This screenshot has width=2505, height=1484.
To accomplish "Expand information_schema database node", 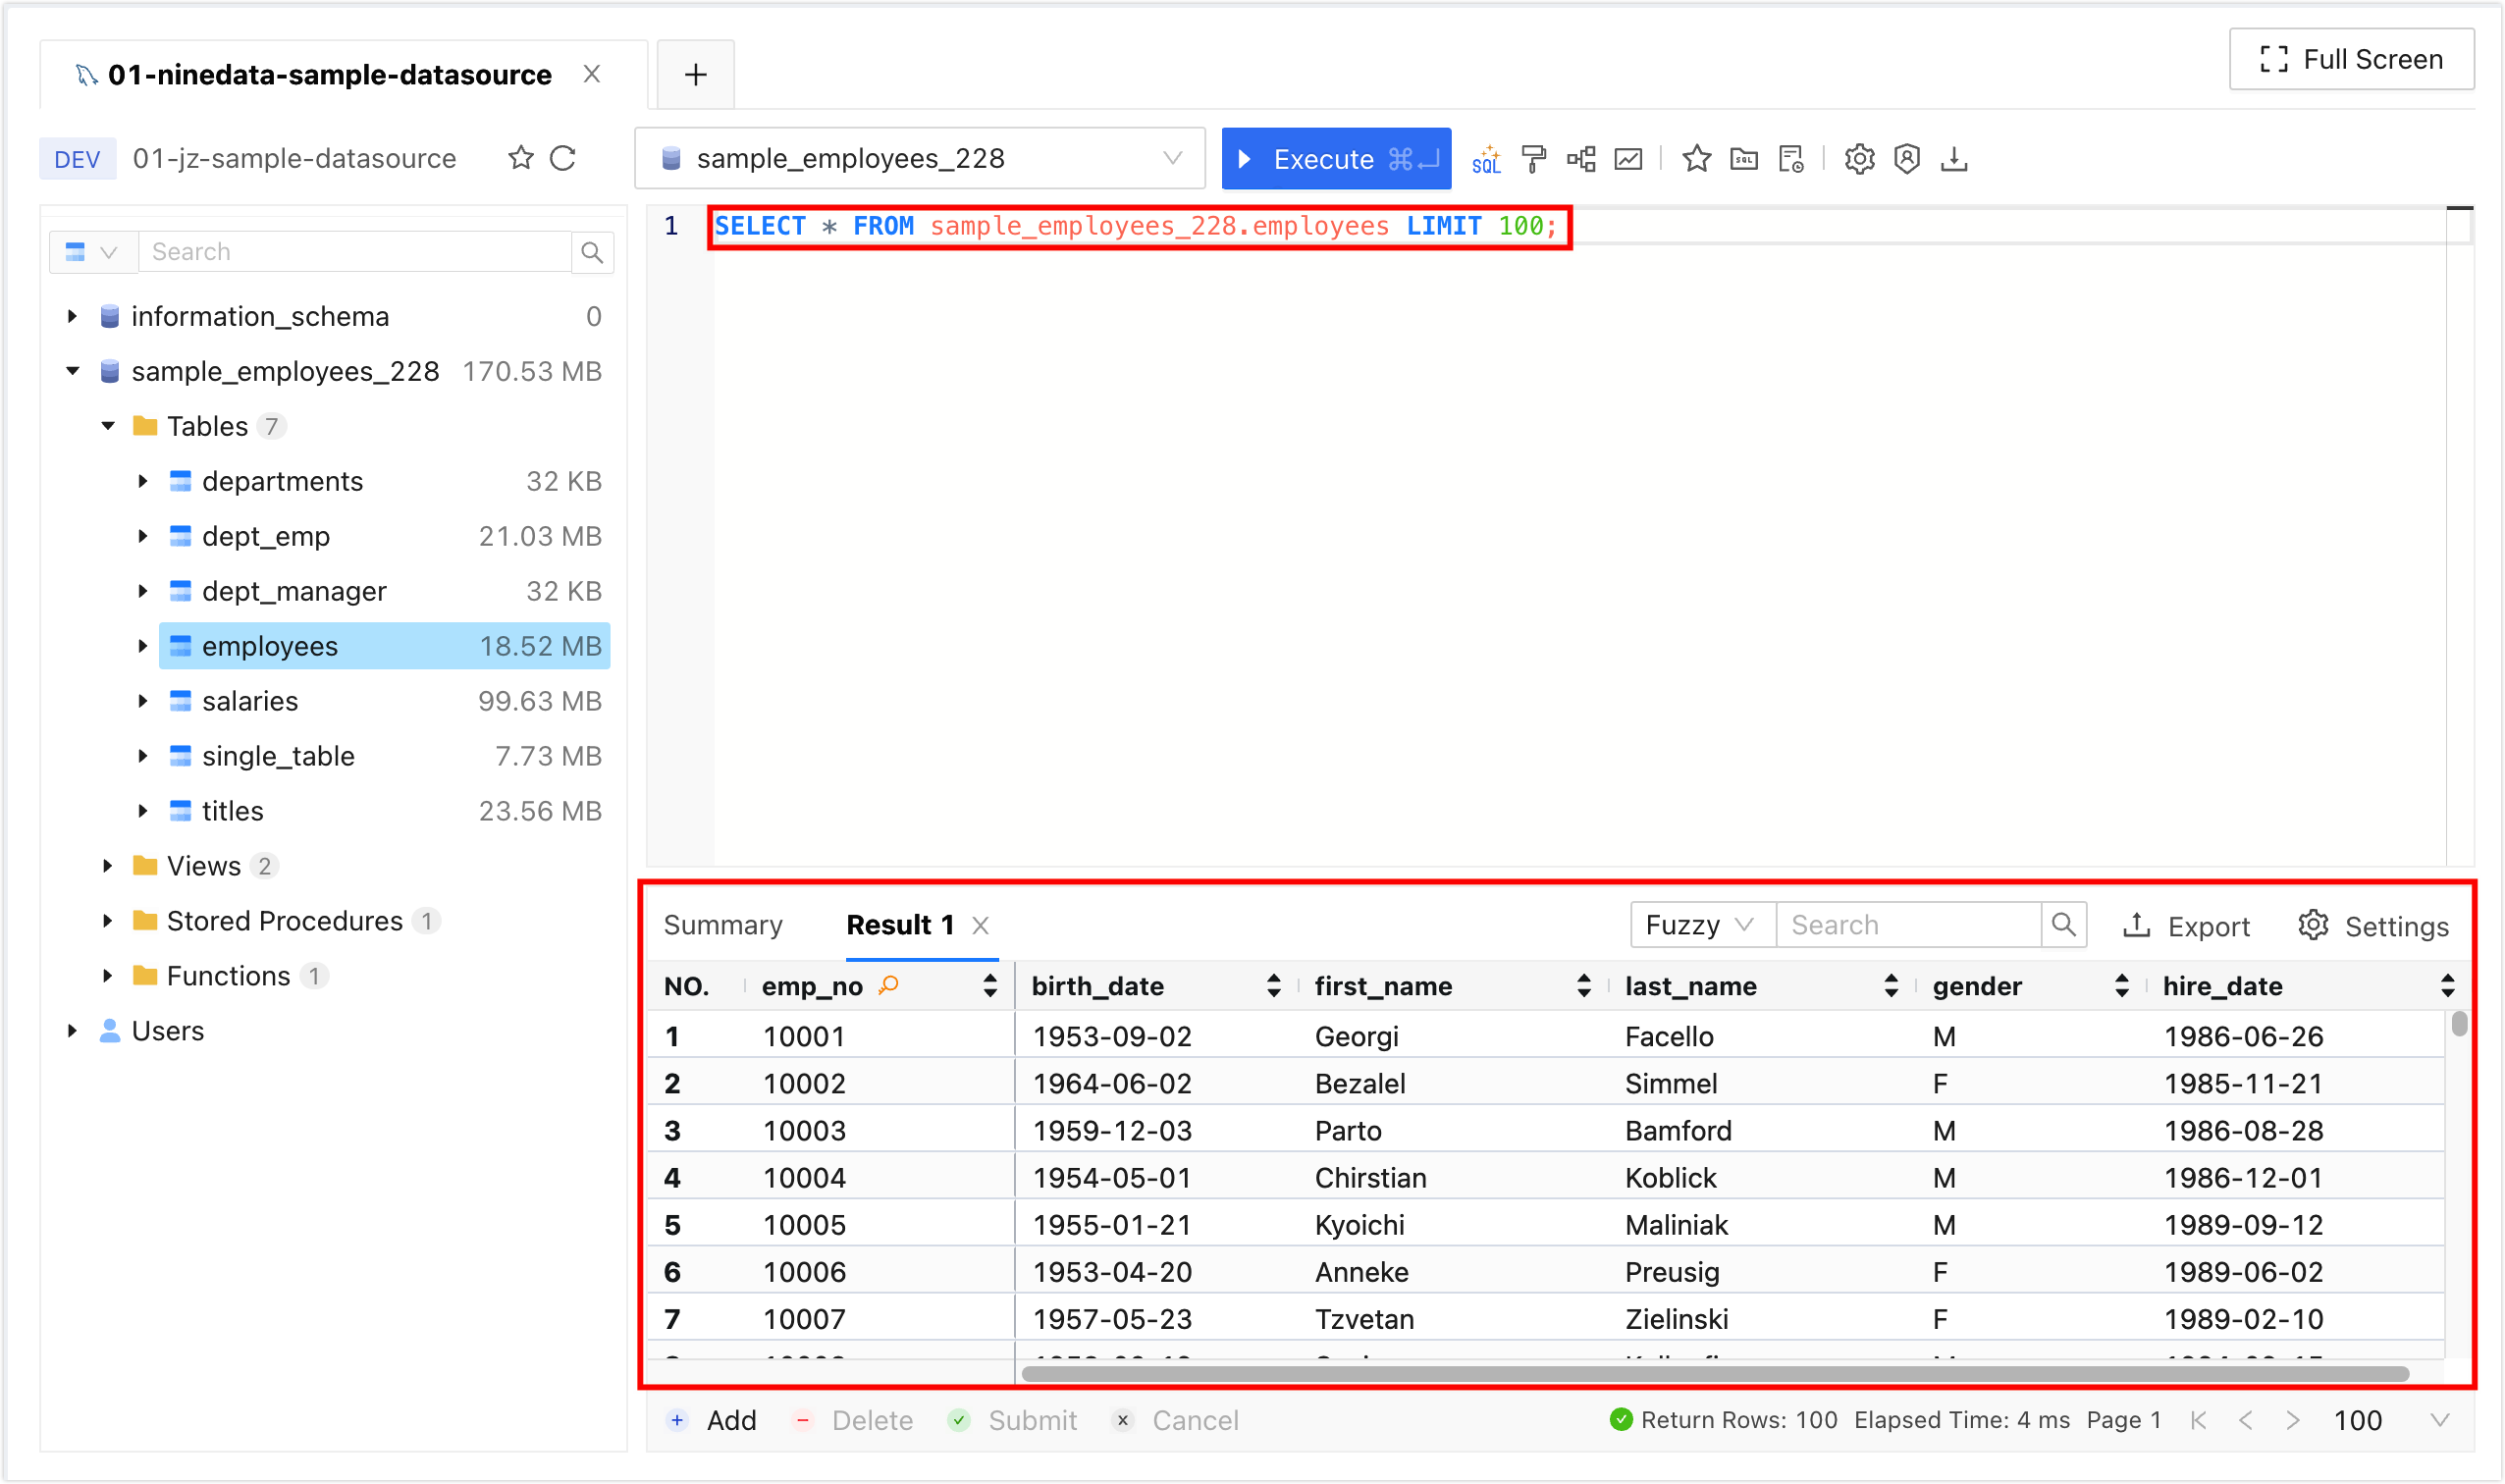I will [x=72, y=317].
